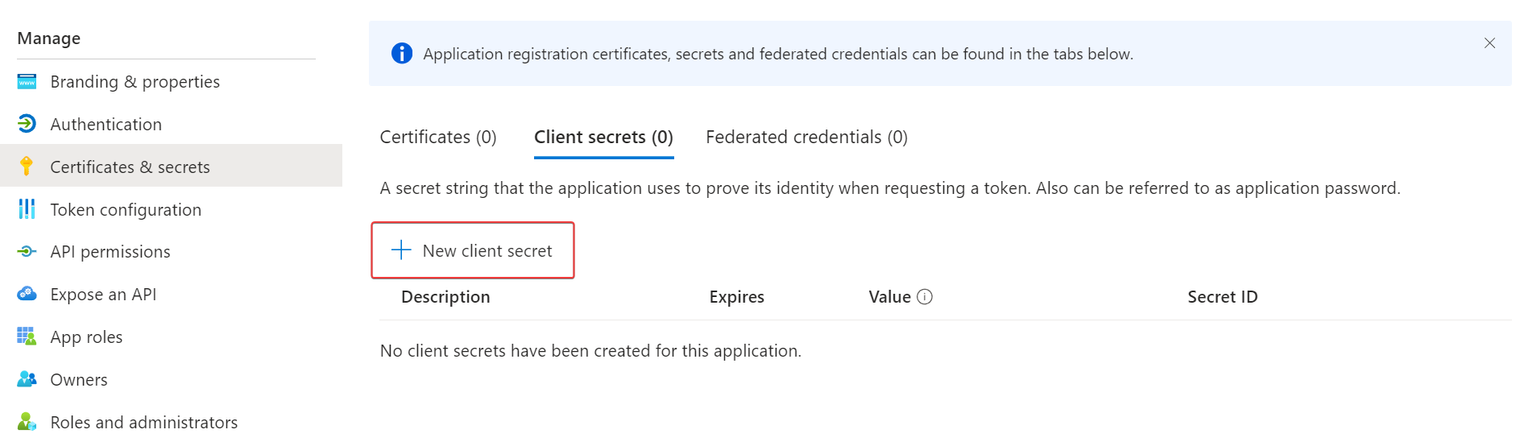Click the Token configuration bars icon

27,209
